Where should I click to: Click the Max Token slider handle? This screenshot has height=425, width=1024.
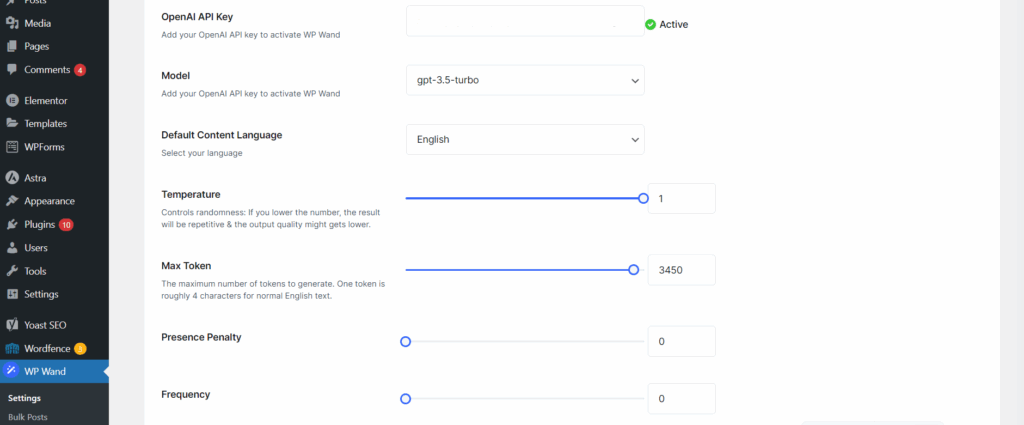point(633,270)
